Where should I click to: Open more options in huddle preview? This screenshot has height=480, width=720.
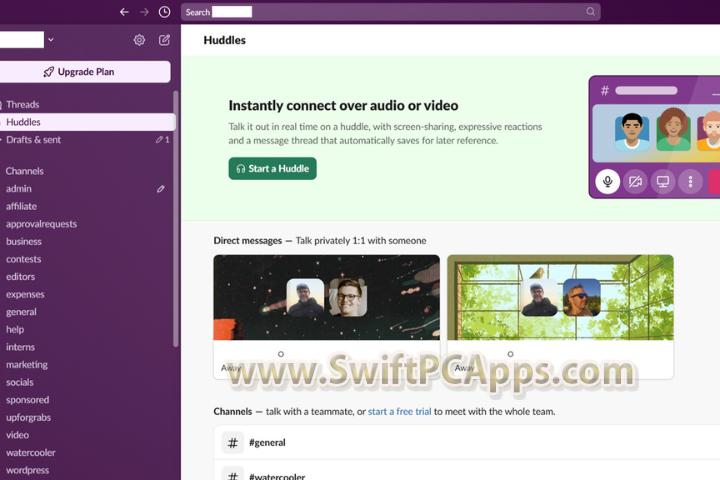(691, 182)
